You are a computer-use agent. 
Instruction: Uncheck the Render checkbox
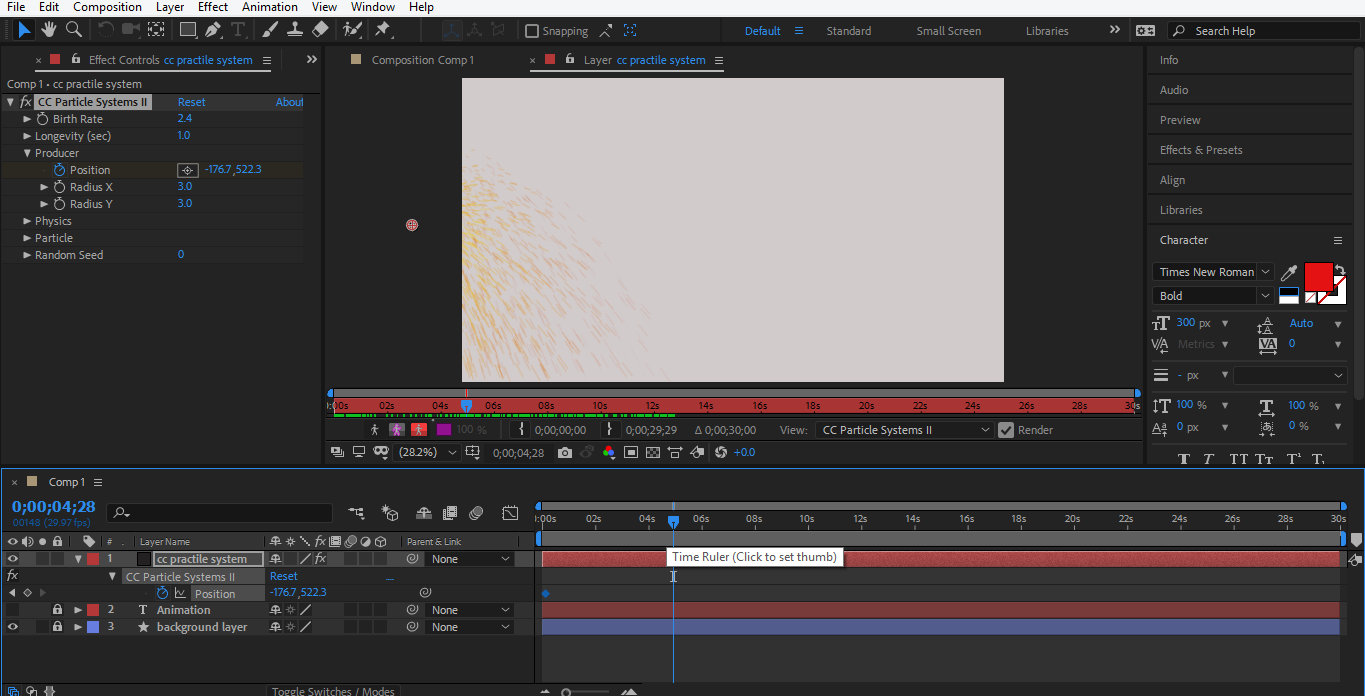(1006, 430)
